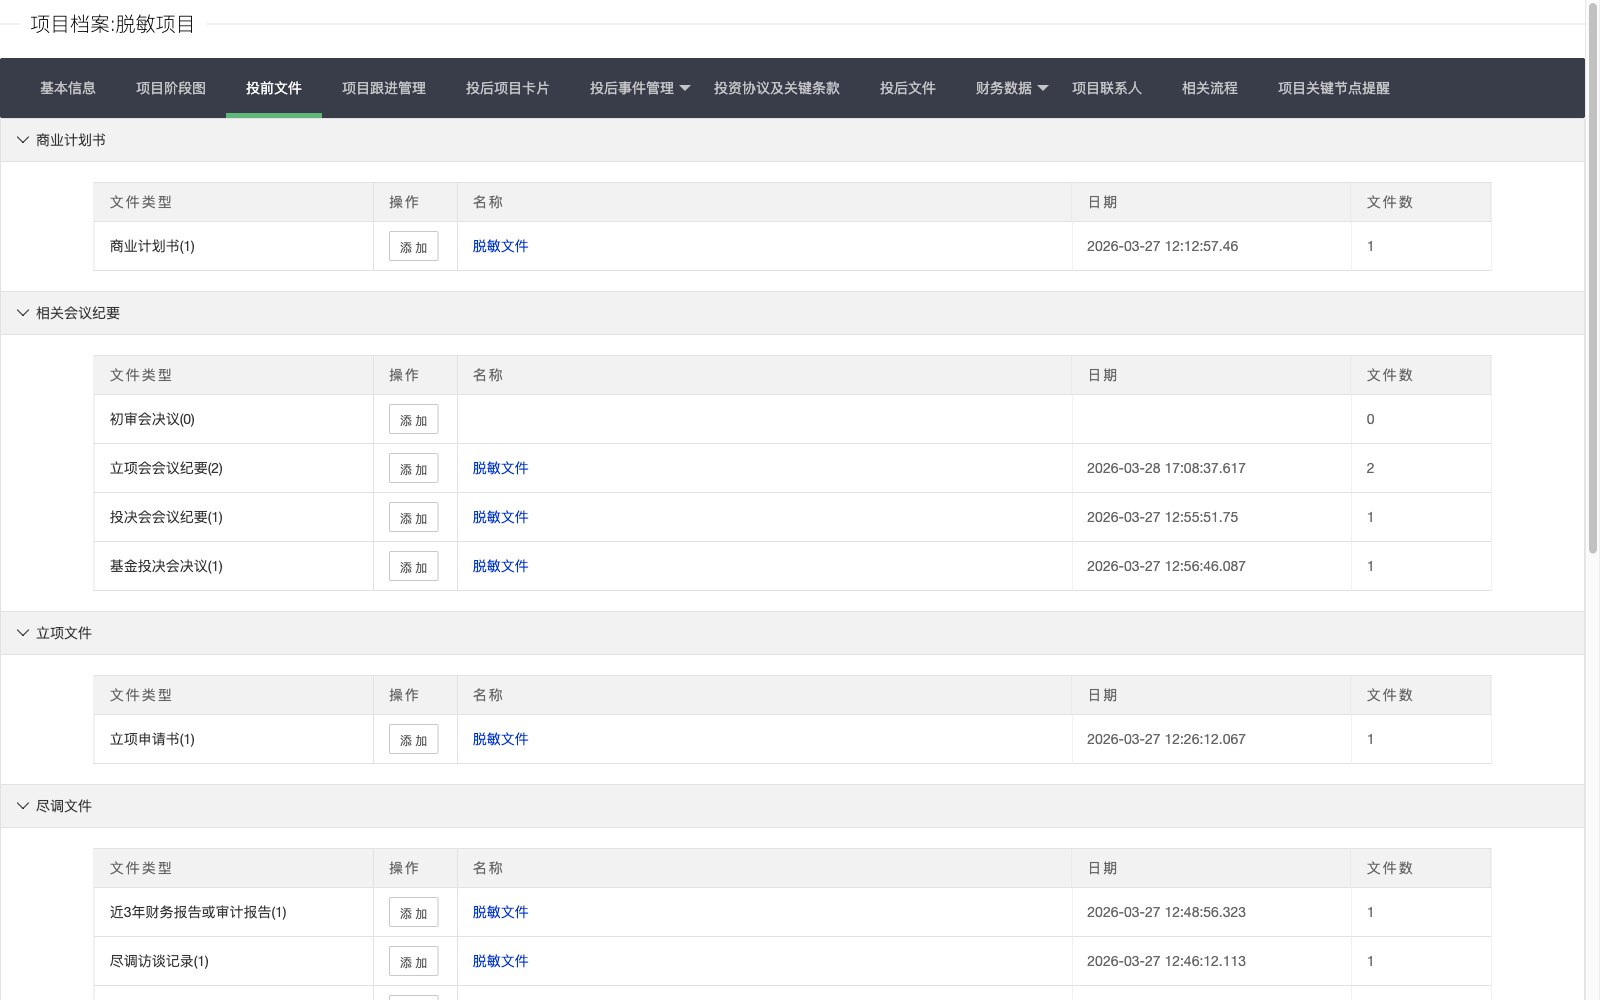1600x1000 pixels.
Task: Switch to the 项目阶段图 tab
Action: pyautogui.click(x=171, y=88)
